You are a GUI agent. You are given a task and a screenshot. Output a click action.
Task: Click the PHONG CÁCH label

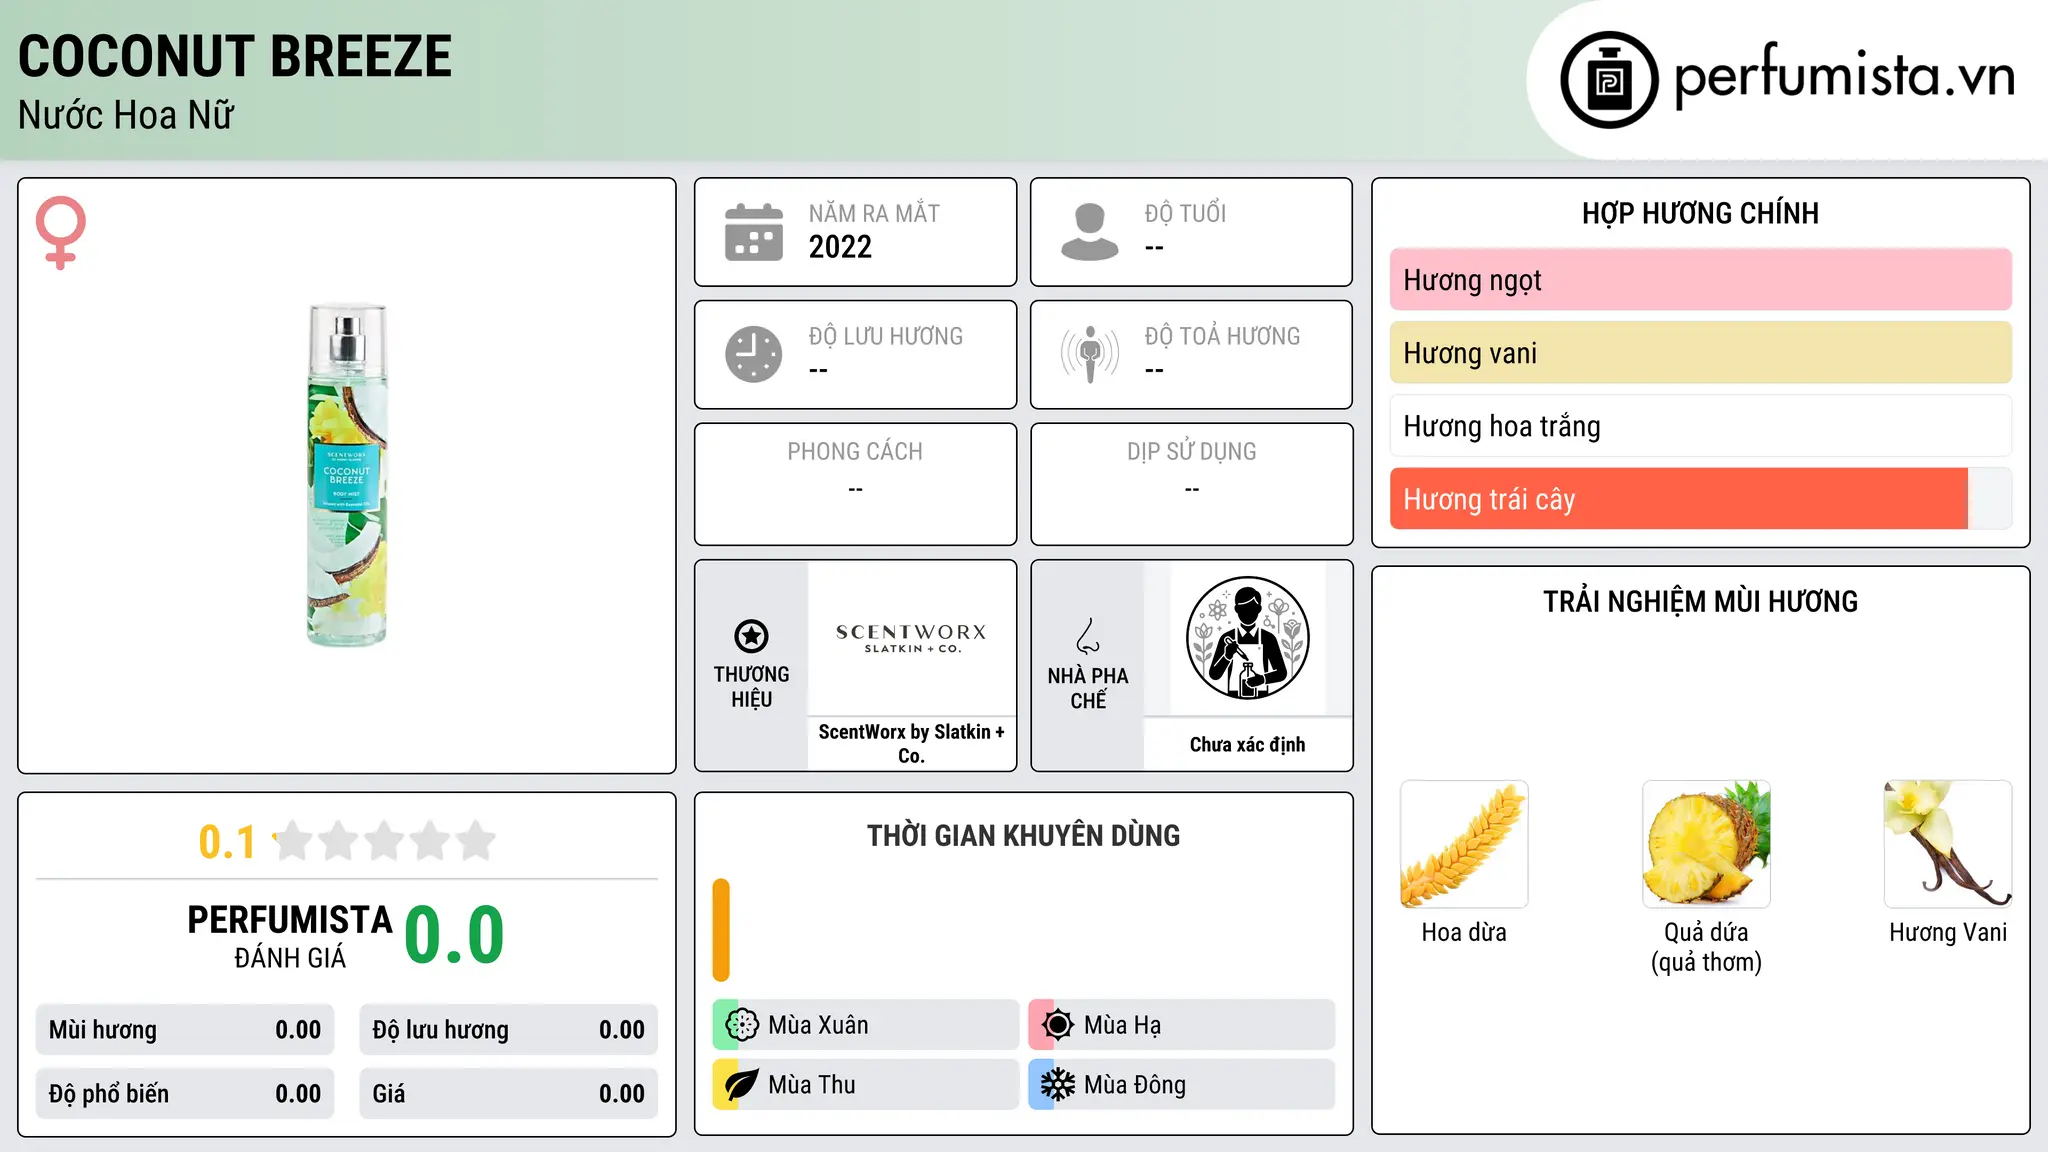[855, 452]
